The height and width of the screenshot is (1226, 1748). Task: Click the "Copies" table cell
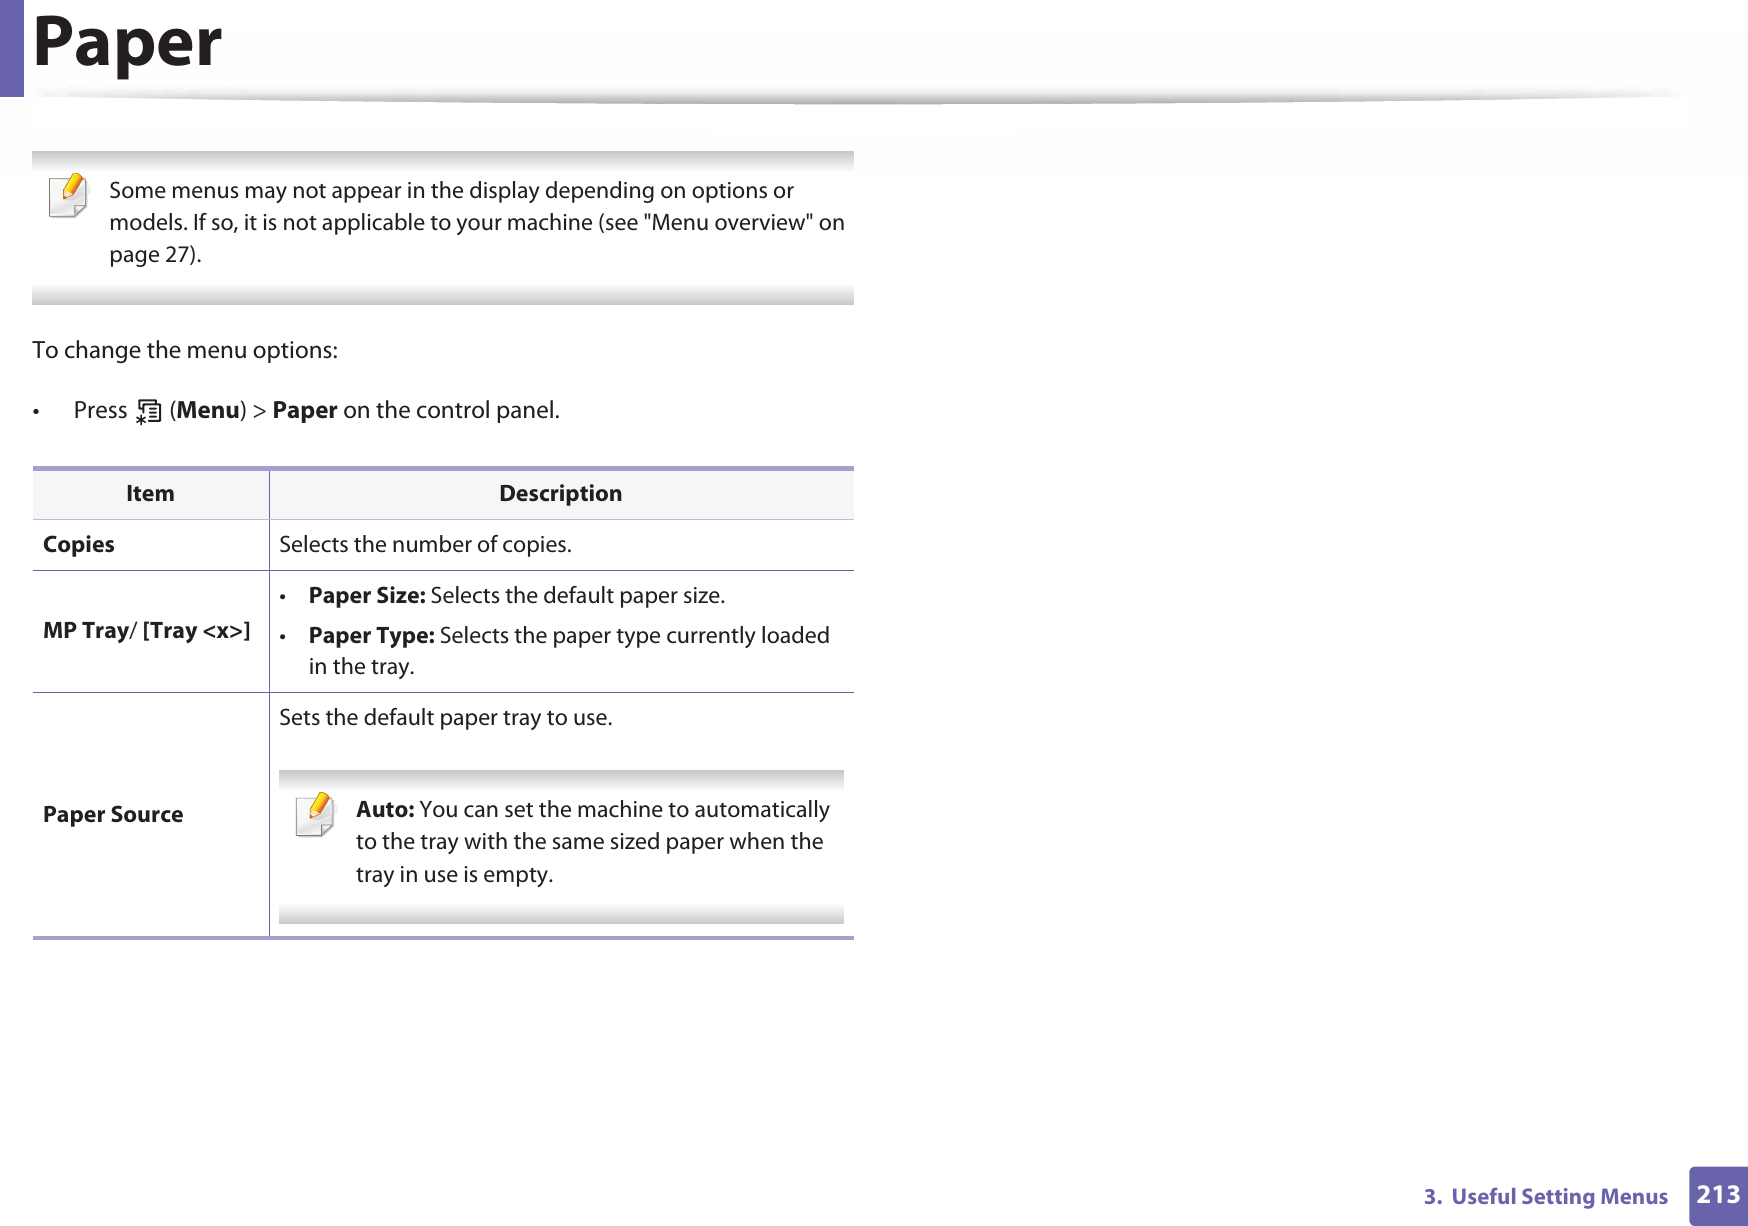pos(150,545)
